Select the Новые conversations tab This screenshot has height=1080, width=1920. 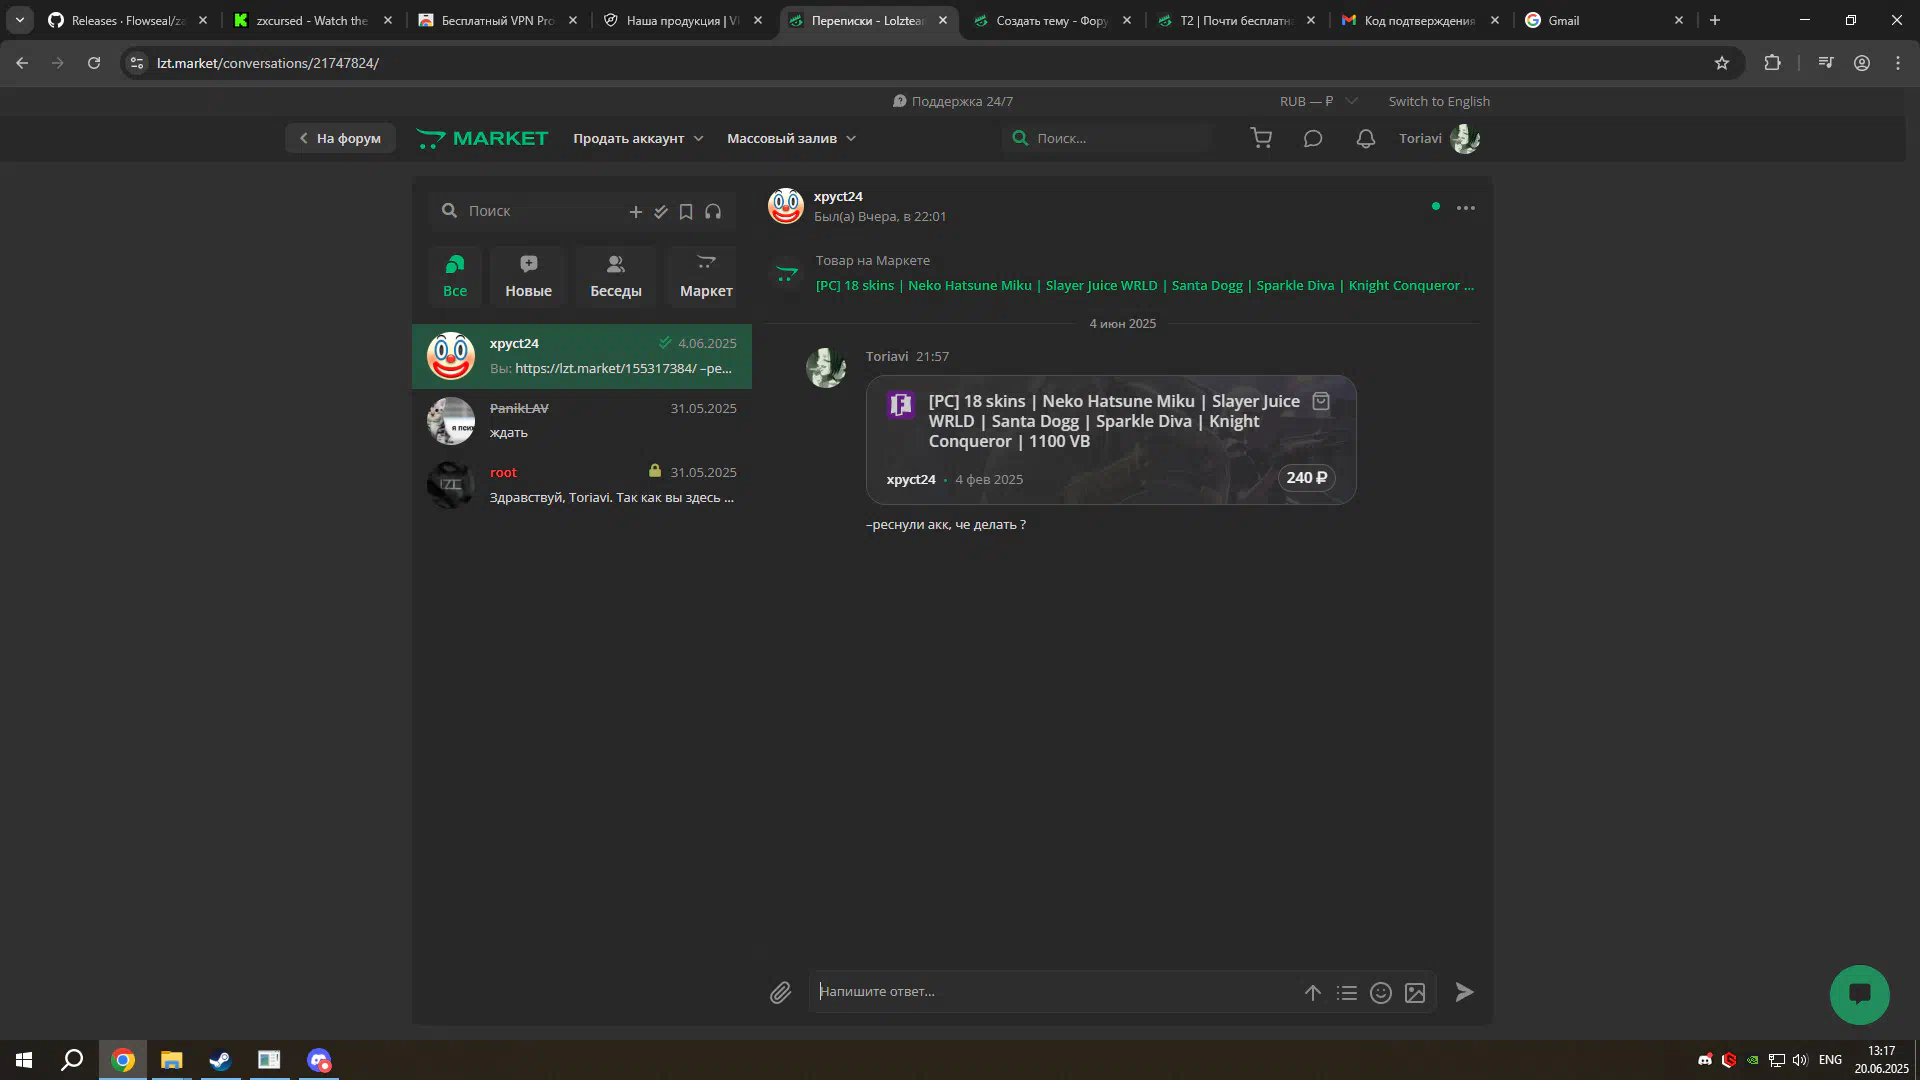pos(528,276)
